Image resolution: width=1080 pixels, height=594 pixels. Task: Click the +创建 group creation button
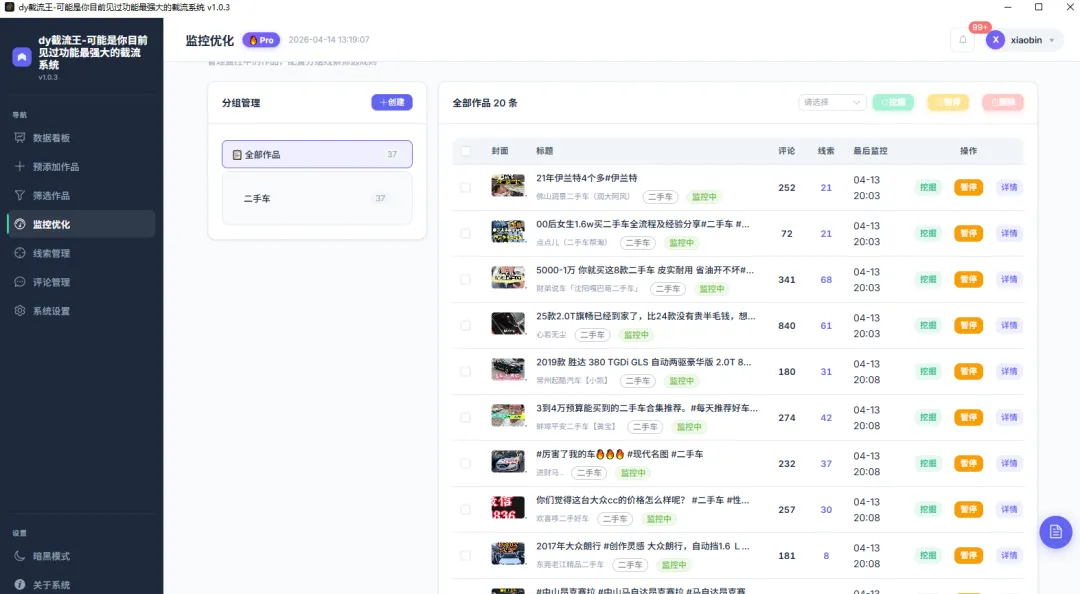tap(391, 102)
